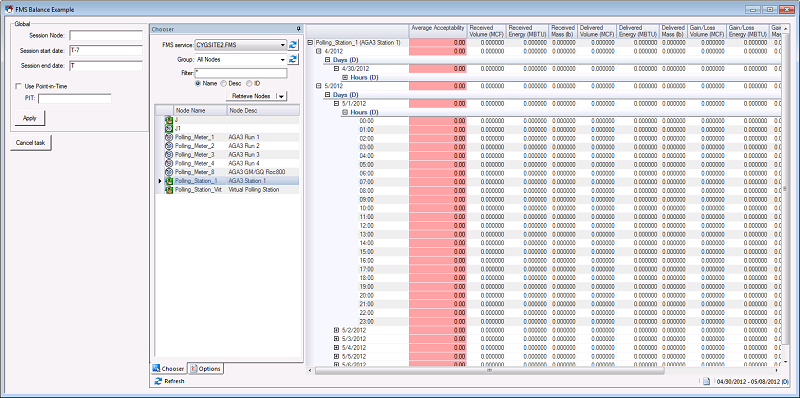Image resolution: width=800 pixels, height=398 pixels.
Task: Click the vertical scrollbar down arrow
Action: 785,362
